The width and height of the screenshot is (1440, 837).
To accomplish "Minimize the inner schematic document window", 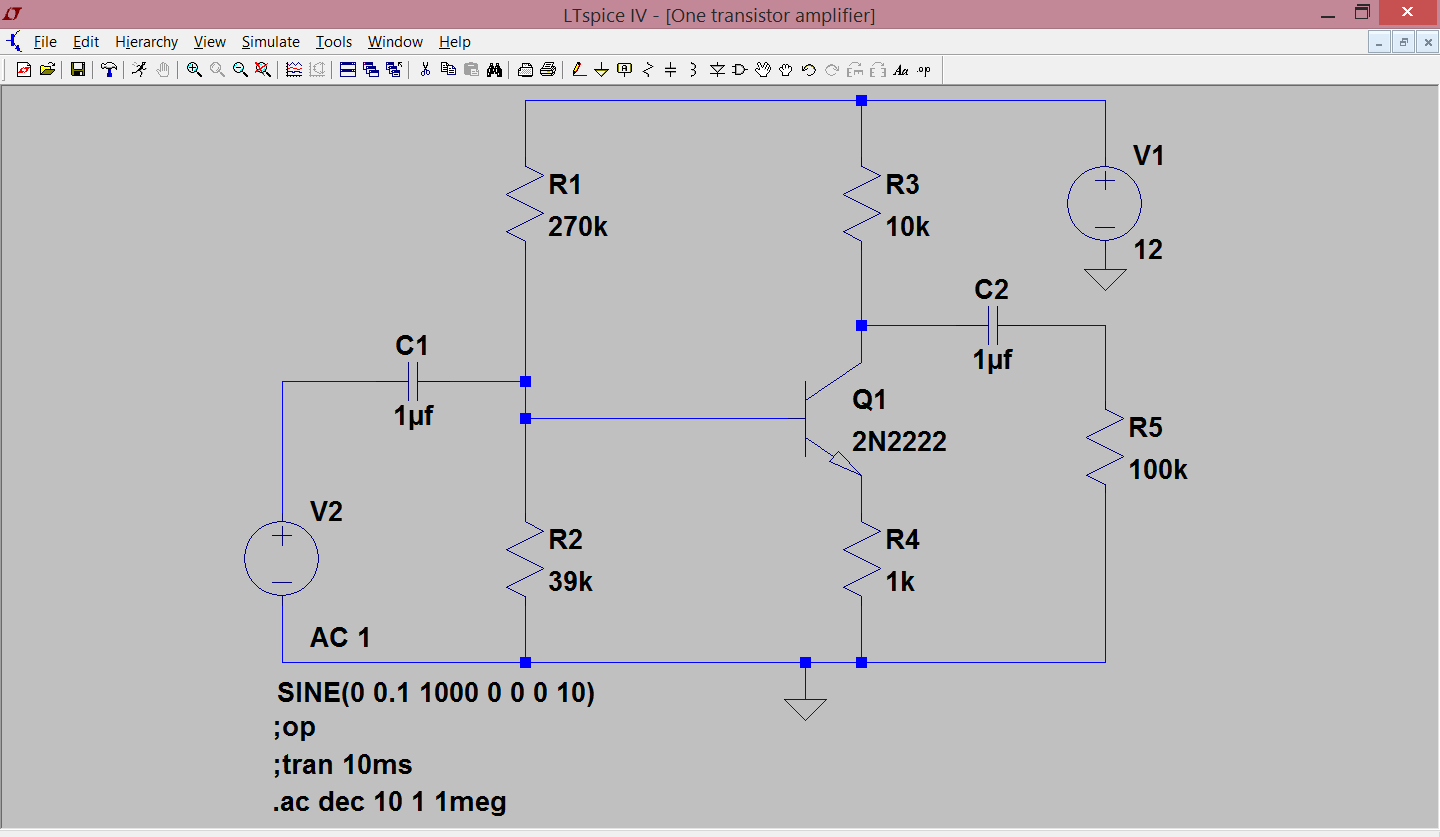I will [x=1380, y=42].
